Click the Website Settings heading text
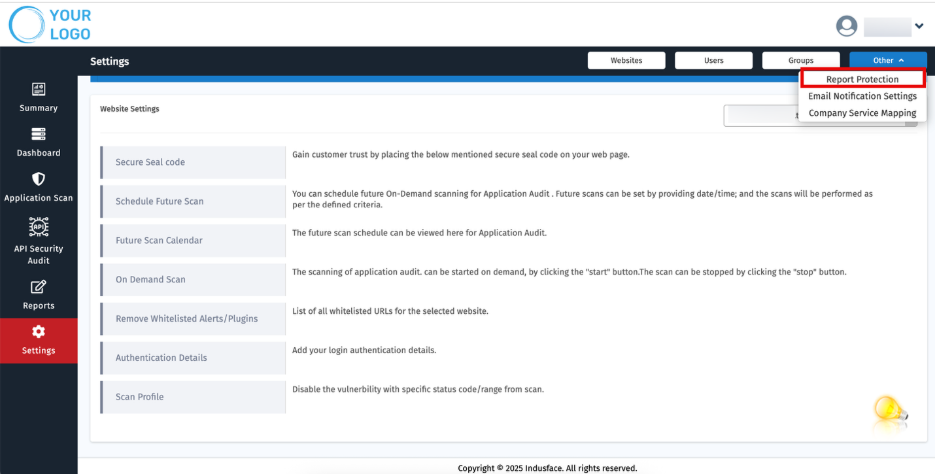 pyautogui.click(x=130, y=109)
